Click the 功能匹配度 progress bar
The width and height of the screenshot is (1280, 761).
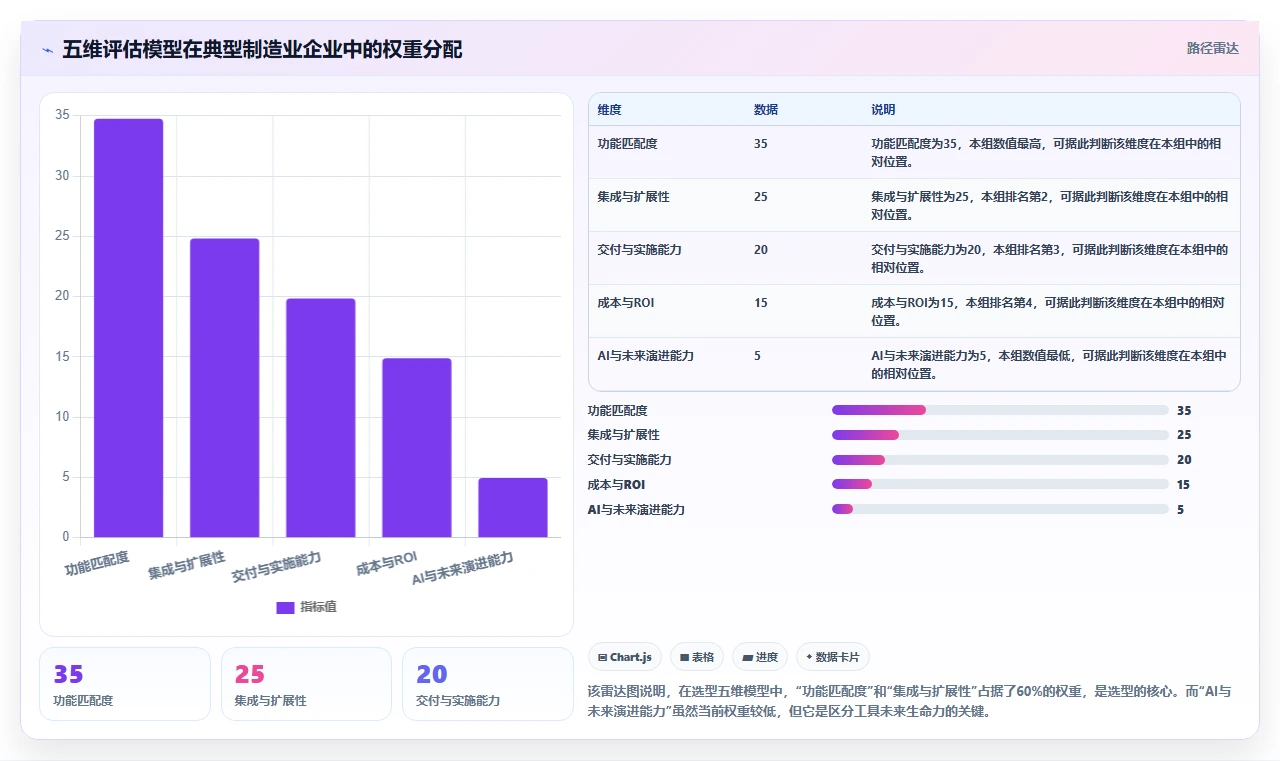click(1000, 410)
